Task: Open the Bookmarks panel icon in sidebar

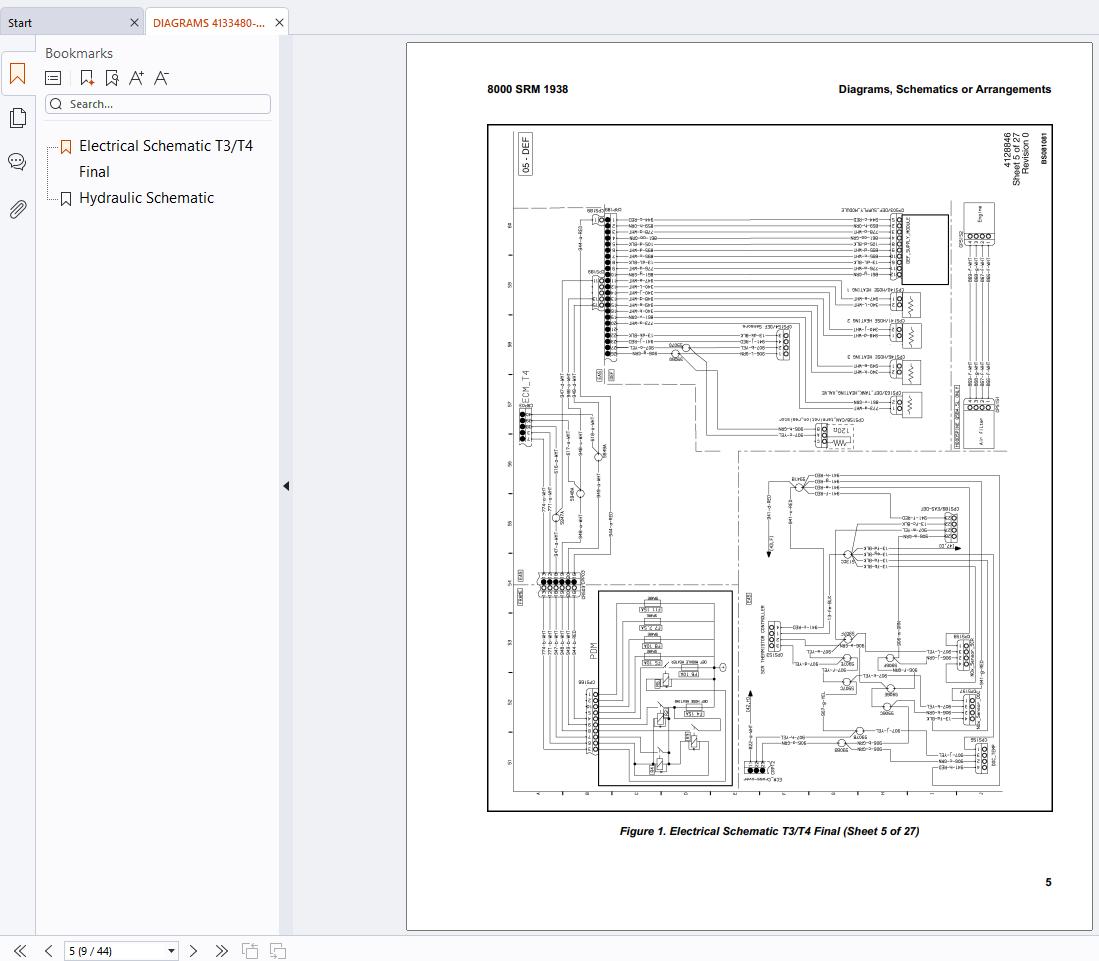Action: [18, 74]
